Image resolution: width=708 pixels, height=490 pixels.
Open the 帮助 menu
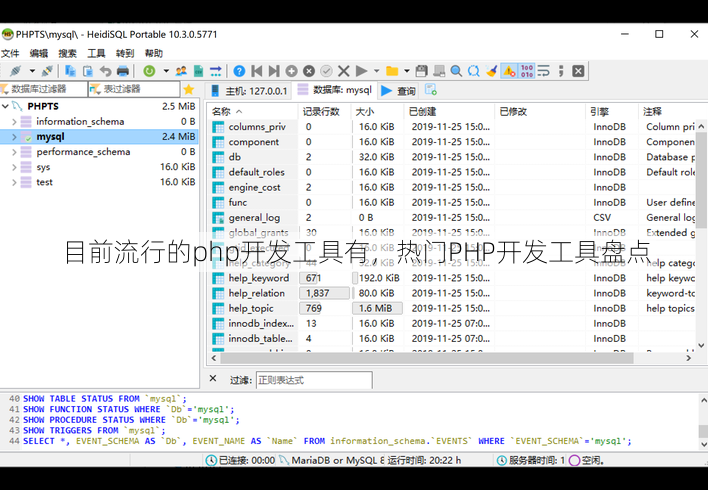click(x=154, y=54)
